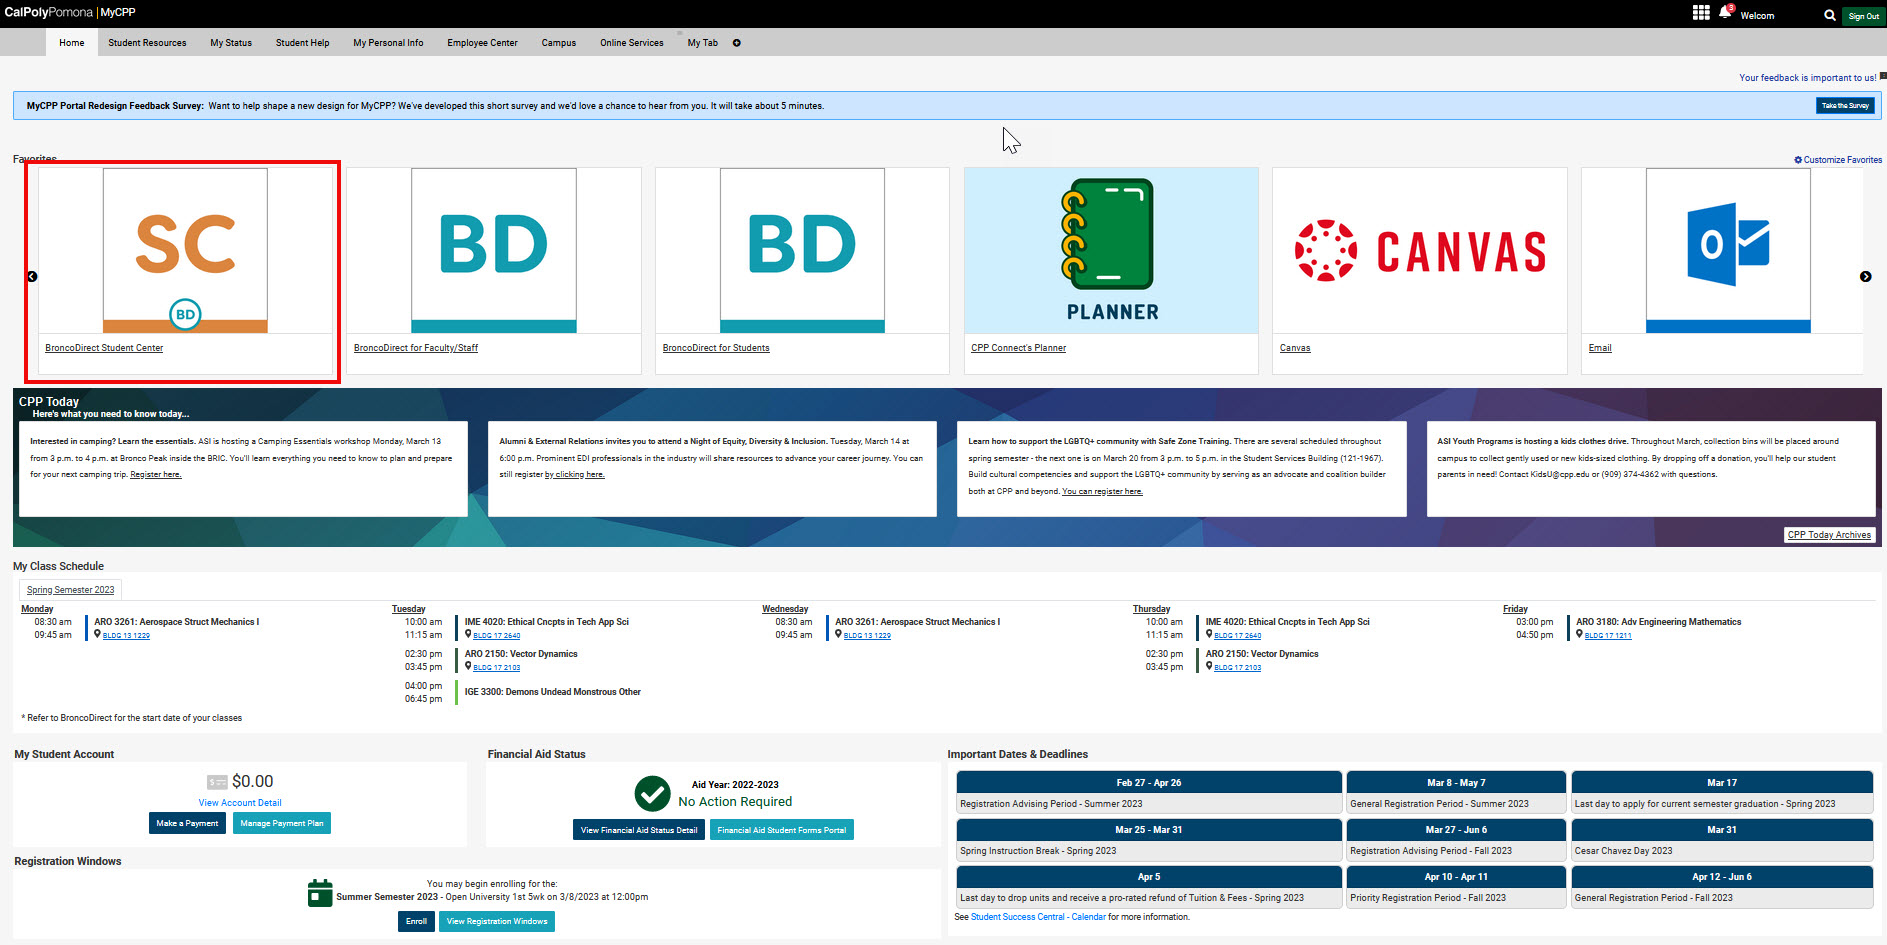
Task: Click the Enroll button
Action: (x=416, y=921)
